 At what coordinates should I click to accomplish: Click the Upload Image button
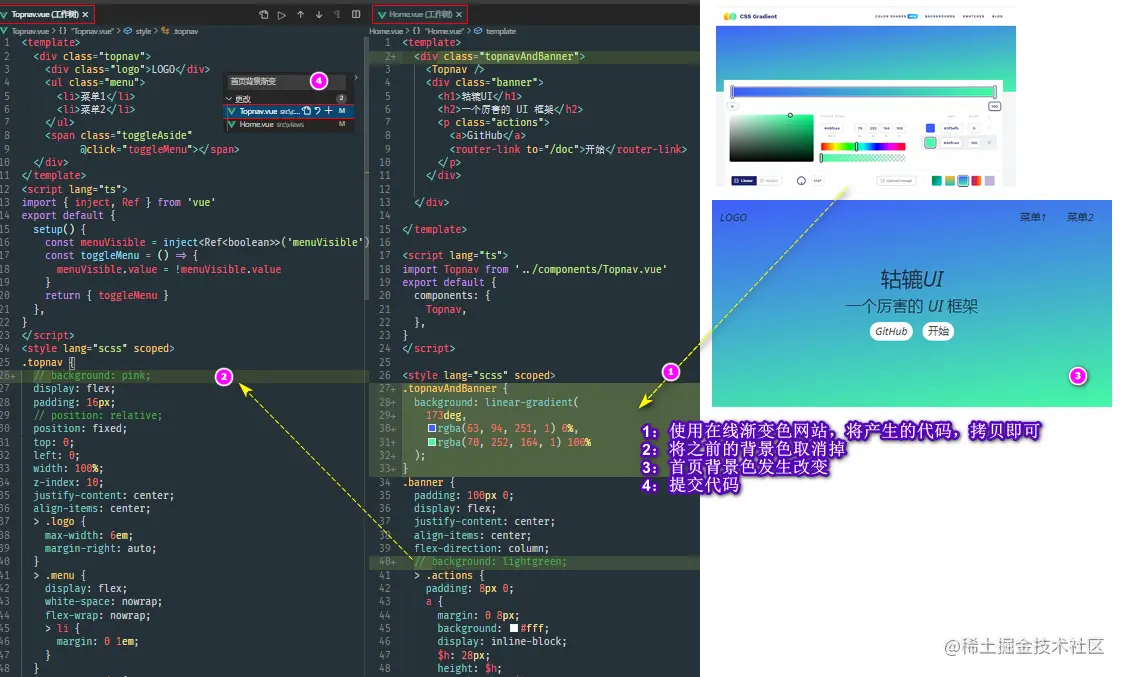[x=896, y=181]
